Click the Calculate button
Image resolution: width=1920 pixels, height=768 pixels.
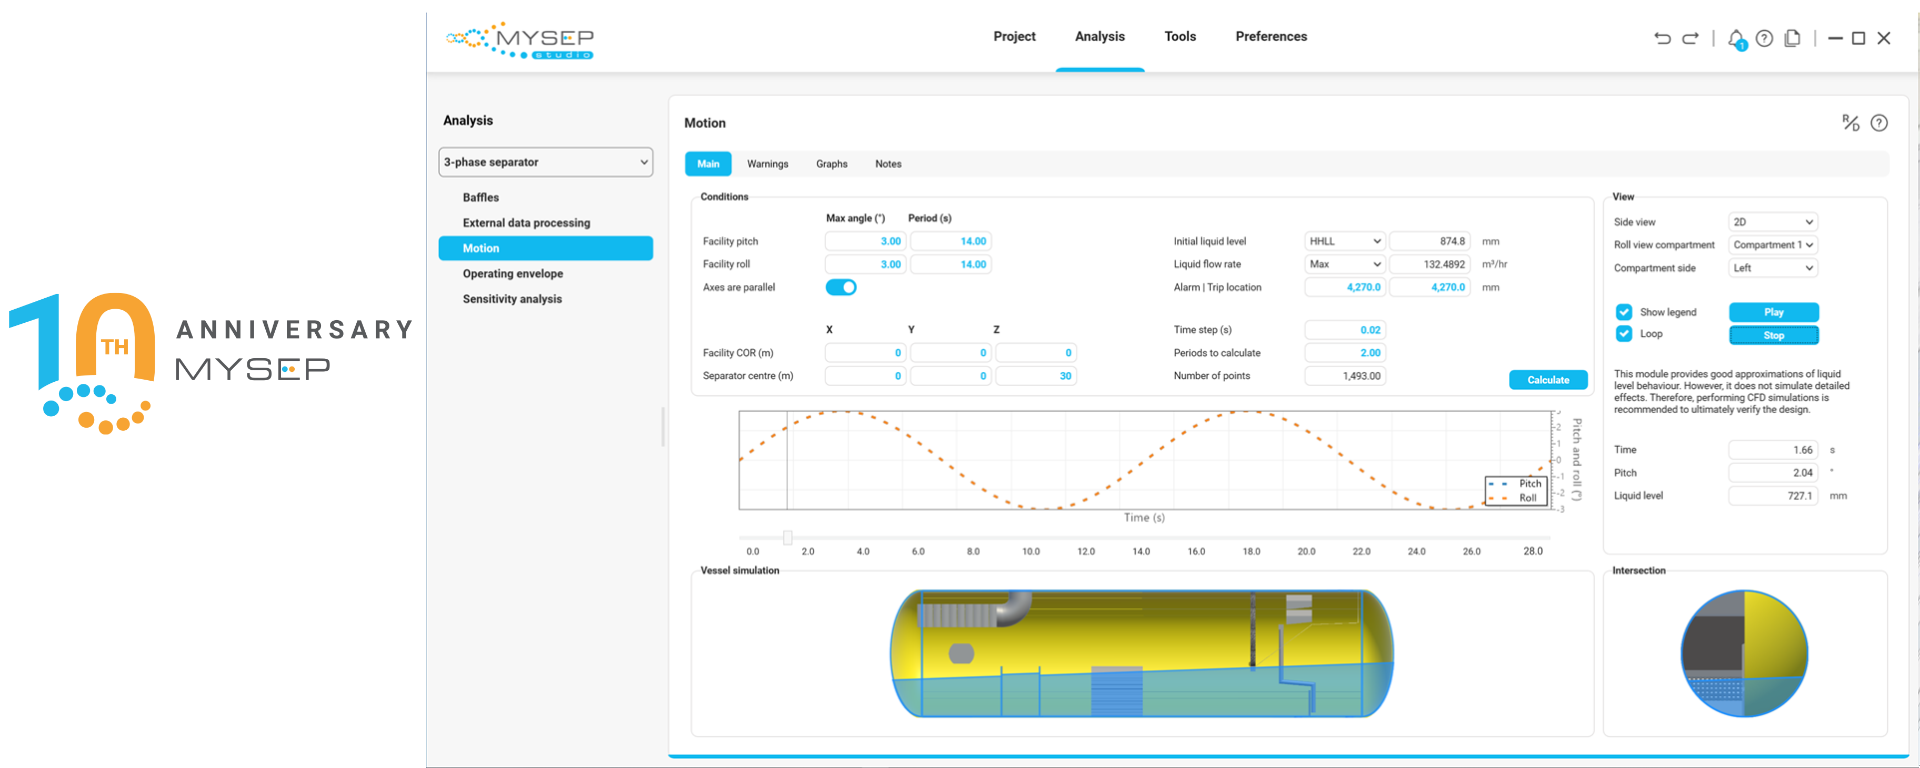[1548, 380]
